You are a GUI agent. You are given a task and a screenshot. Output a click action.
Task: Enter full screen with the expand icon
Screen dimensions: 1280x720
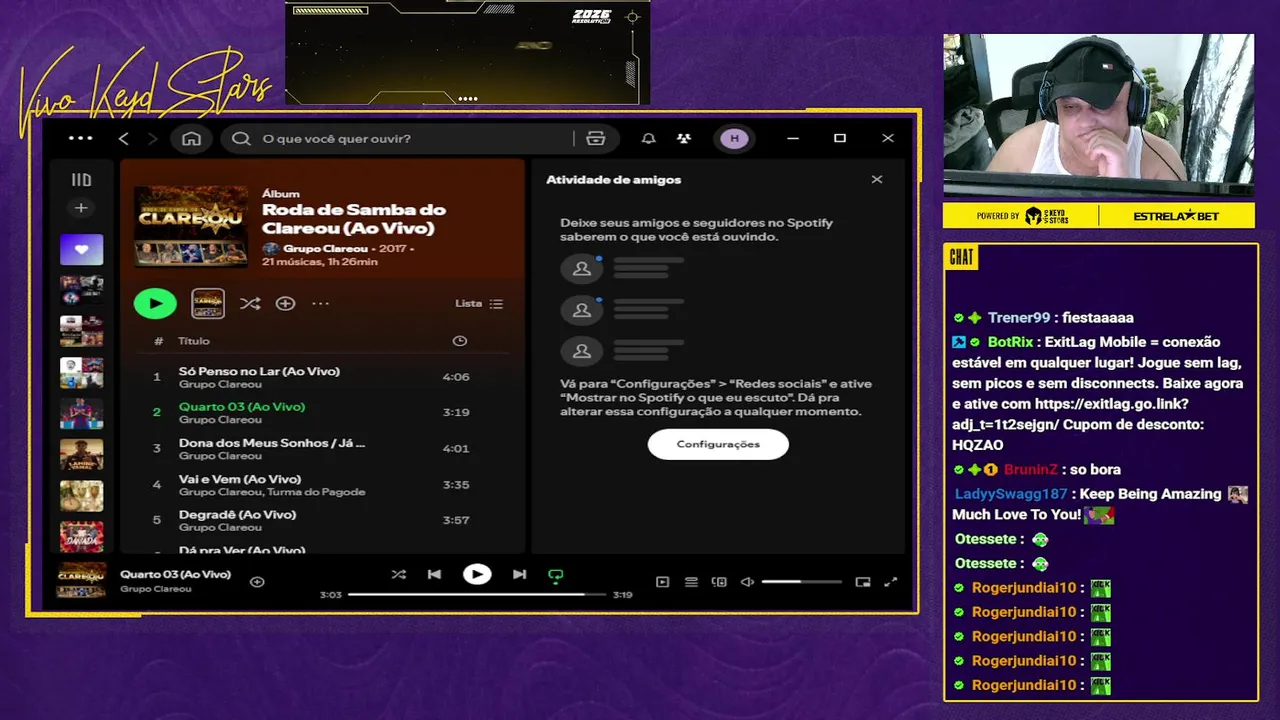[891, 582]
